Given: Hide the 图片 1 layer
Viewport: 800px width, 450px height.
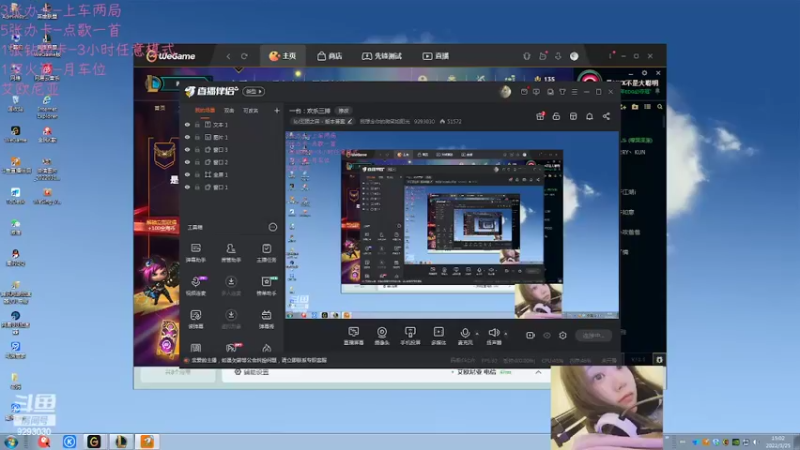Looking at the screenshot, I should [187, 137].
